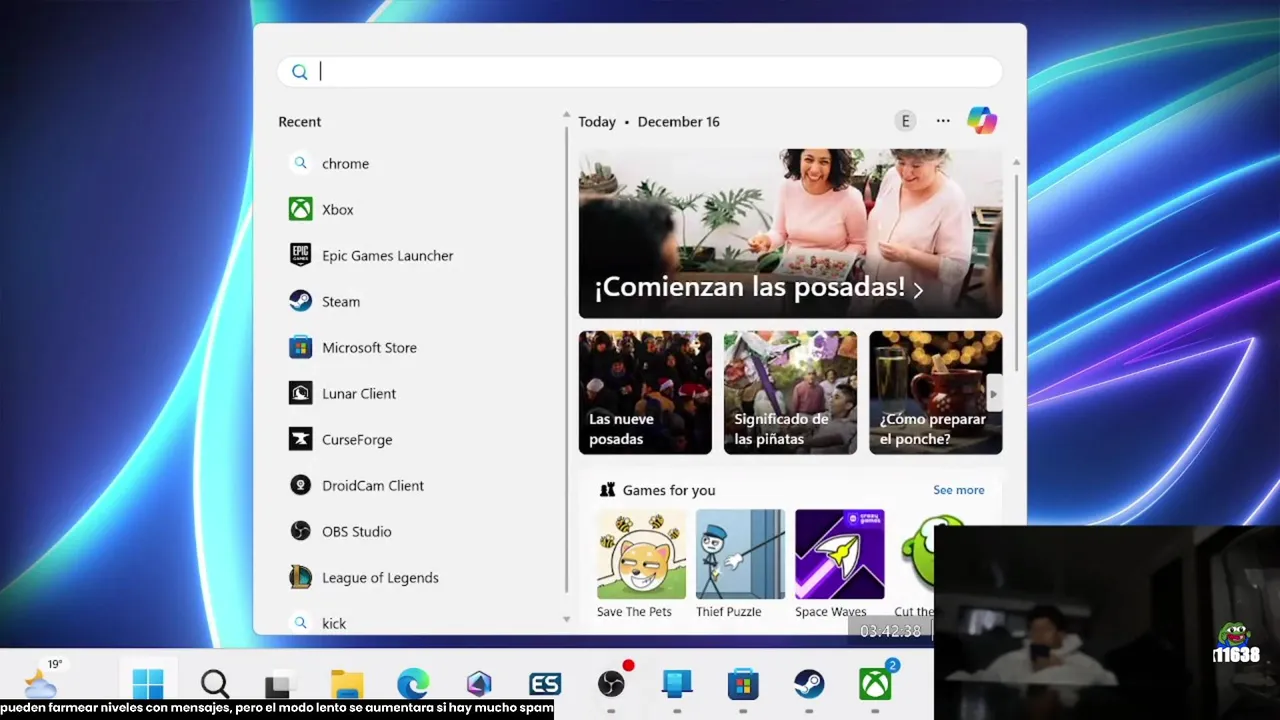Launch DroidCam Client icon from Recent

pyautogui.click(x=300, y=485)
